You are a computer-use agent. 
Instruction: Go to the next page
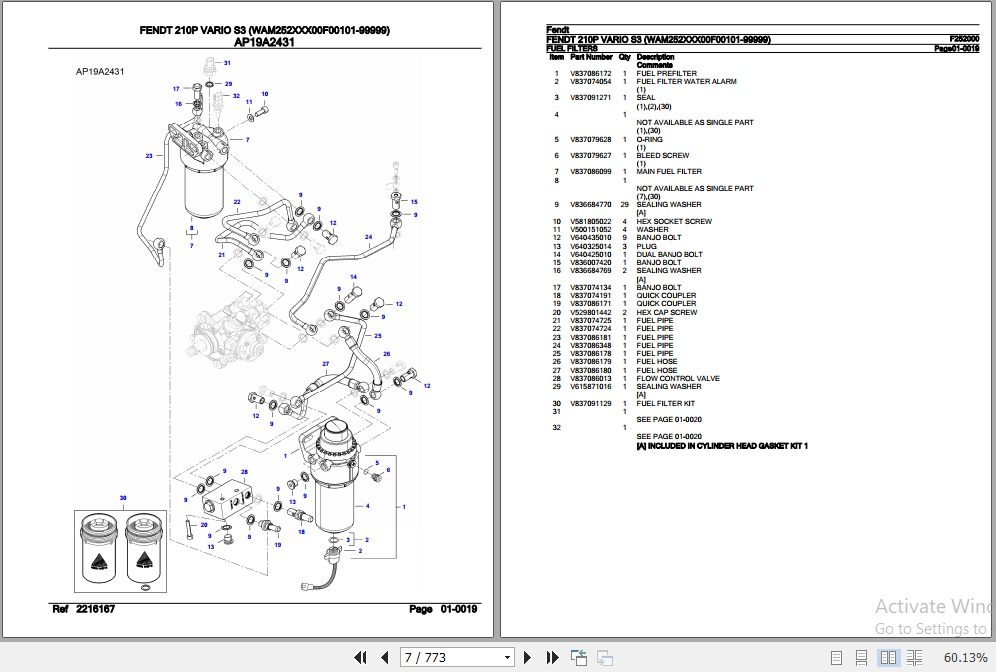527,657
